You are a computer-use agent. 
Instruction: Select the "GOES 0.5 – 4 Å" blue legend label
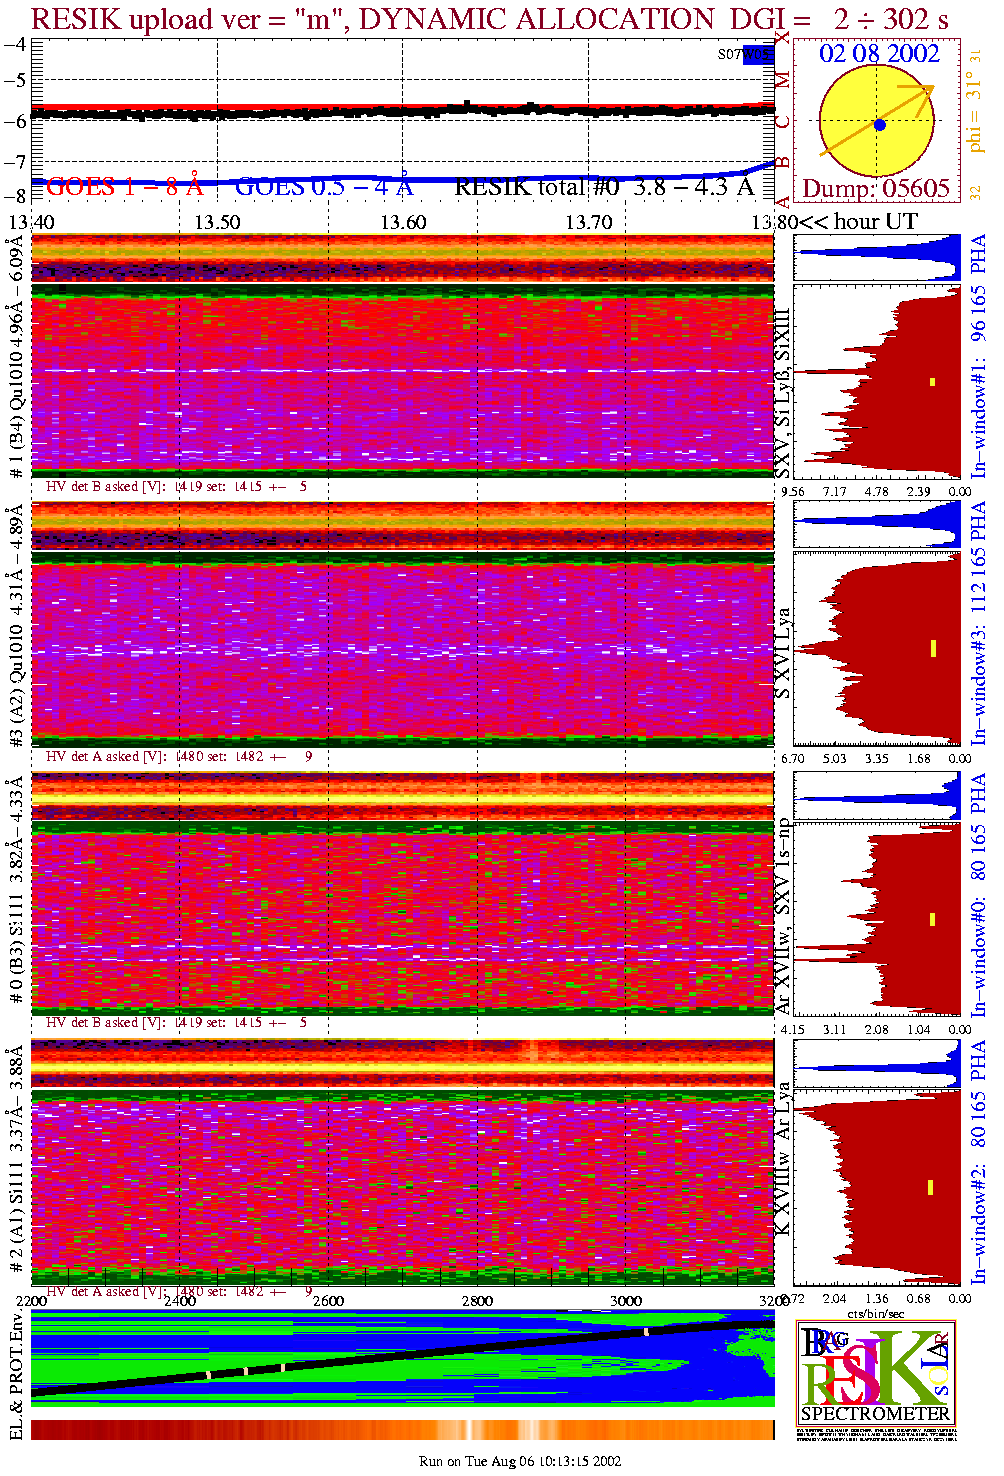click(323, 187)
